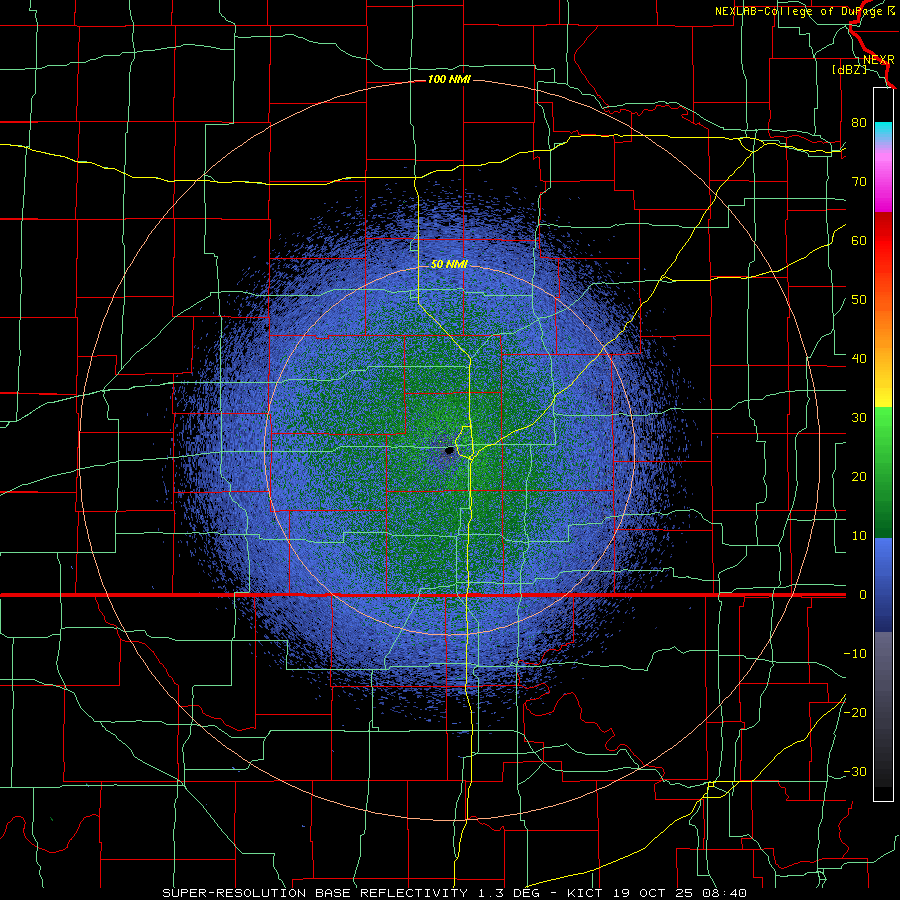Click the "-10" value on the dBZ scale

click(855, 653)
